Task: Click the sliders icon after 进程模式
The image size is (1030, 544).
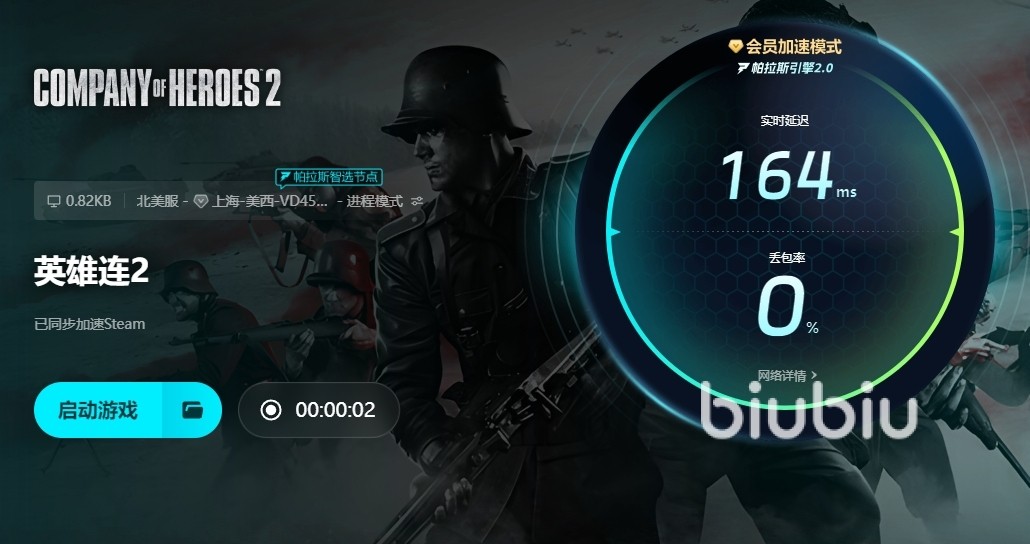Action: (x=417, y=201)
